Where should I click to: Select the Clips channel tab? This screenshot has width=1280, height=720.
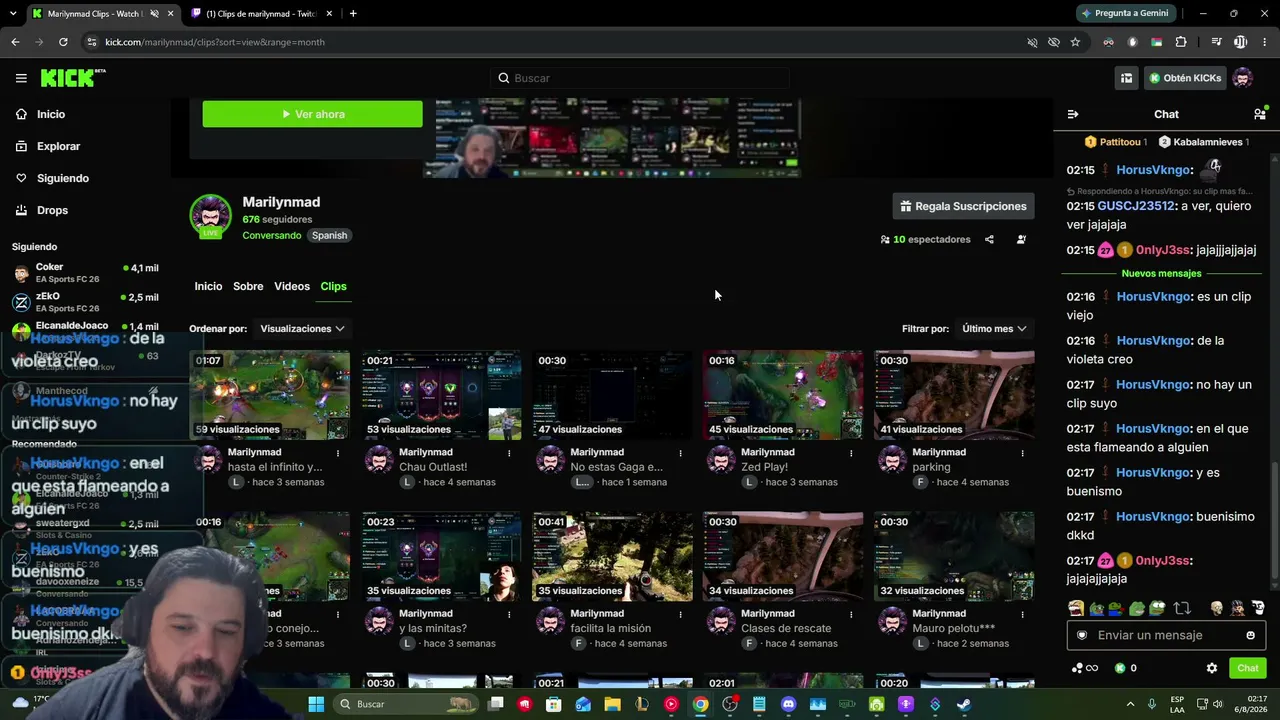(x=333, y=286)
